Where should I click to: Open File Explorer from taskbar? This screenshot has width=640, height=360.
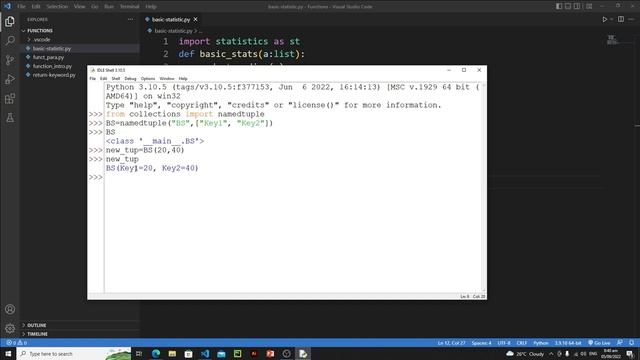[172, 353]
